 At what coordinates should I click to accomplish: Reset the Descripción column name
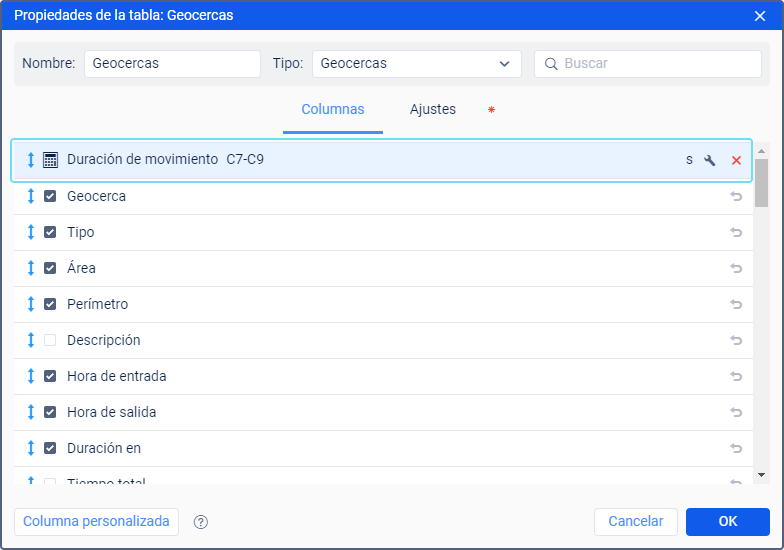(x=736, y=340)
